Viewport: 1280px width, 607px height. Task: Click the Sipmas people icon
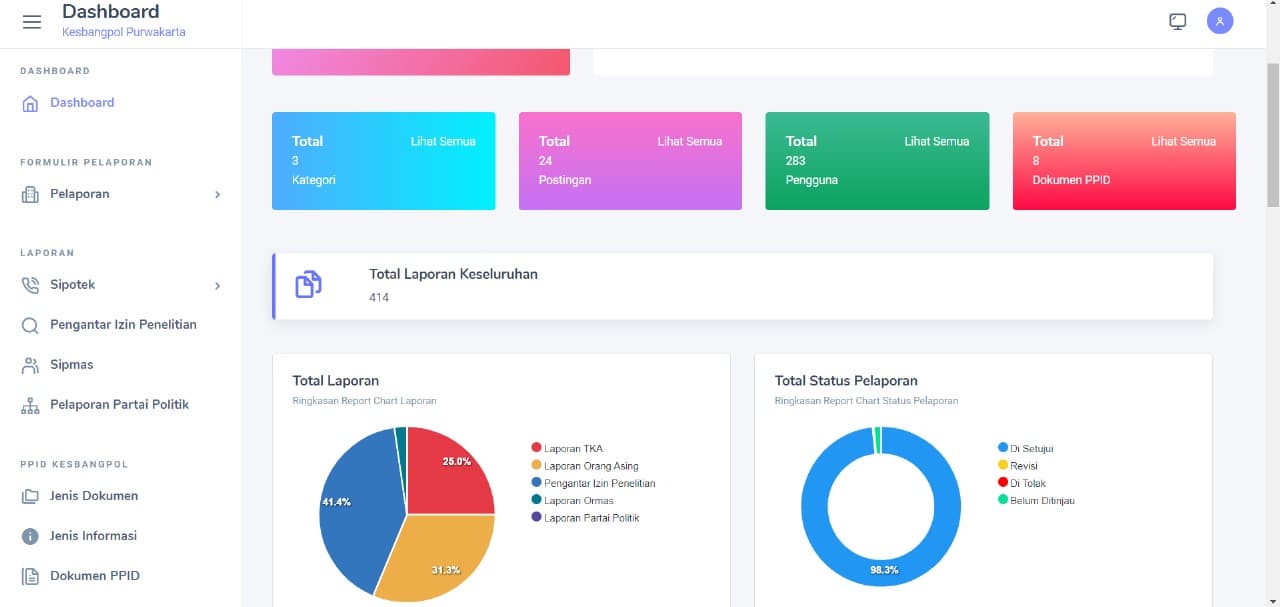30,365
